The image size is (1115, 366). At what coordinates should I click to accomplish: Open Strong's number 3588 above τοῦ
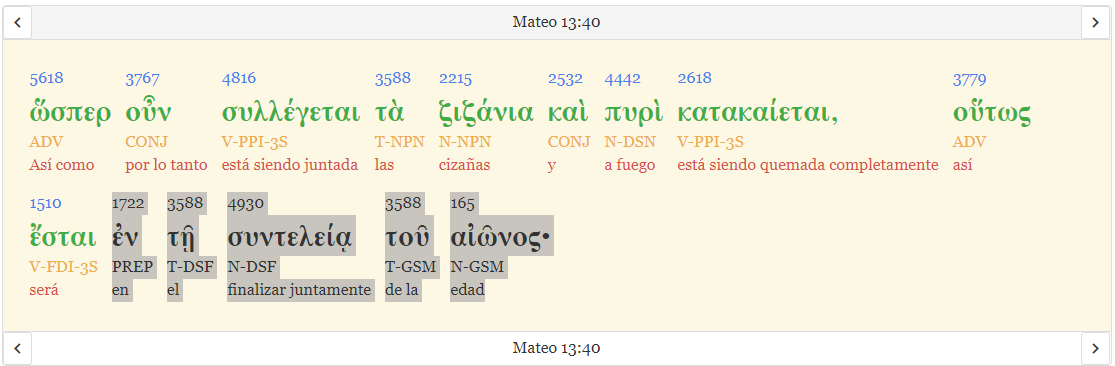[x=403, y=204]
